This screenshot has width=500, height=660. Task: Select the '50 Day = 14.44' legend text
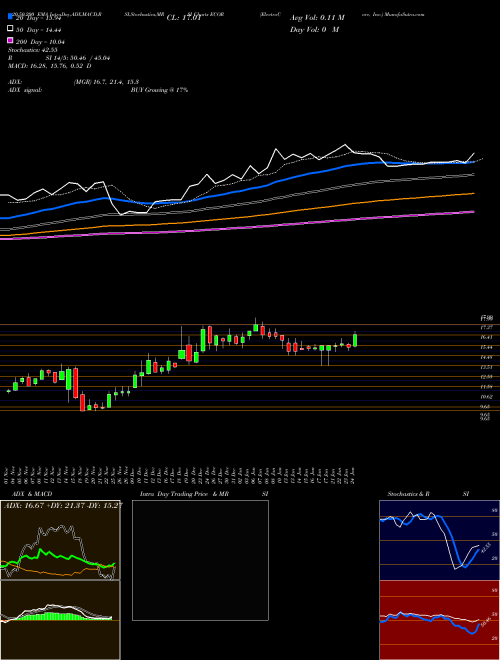tap(39, 30)
